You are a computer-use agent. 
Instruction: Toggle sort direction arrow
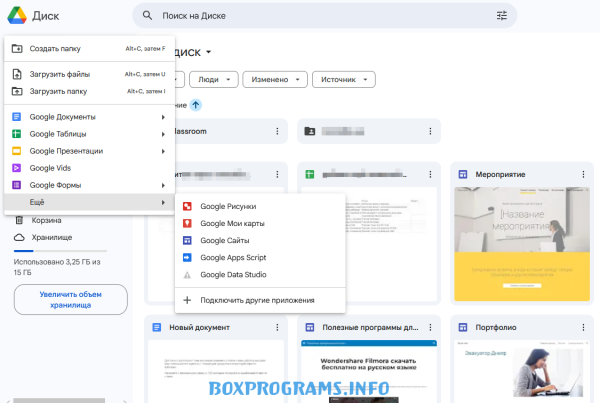pos(196,105)
